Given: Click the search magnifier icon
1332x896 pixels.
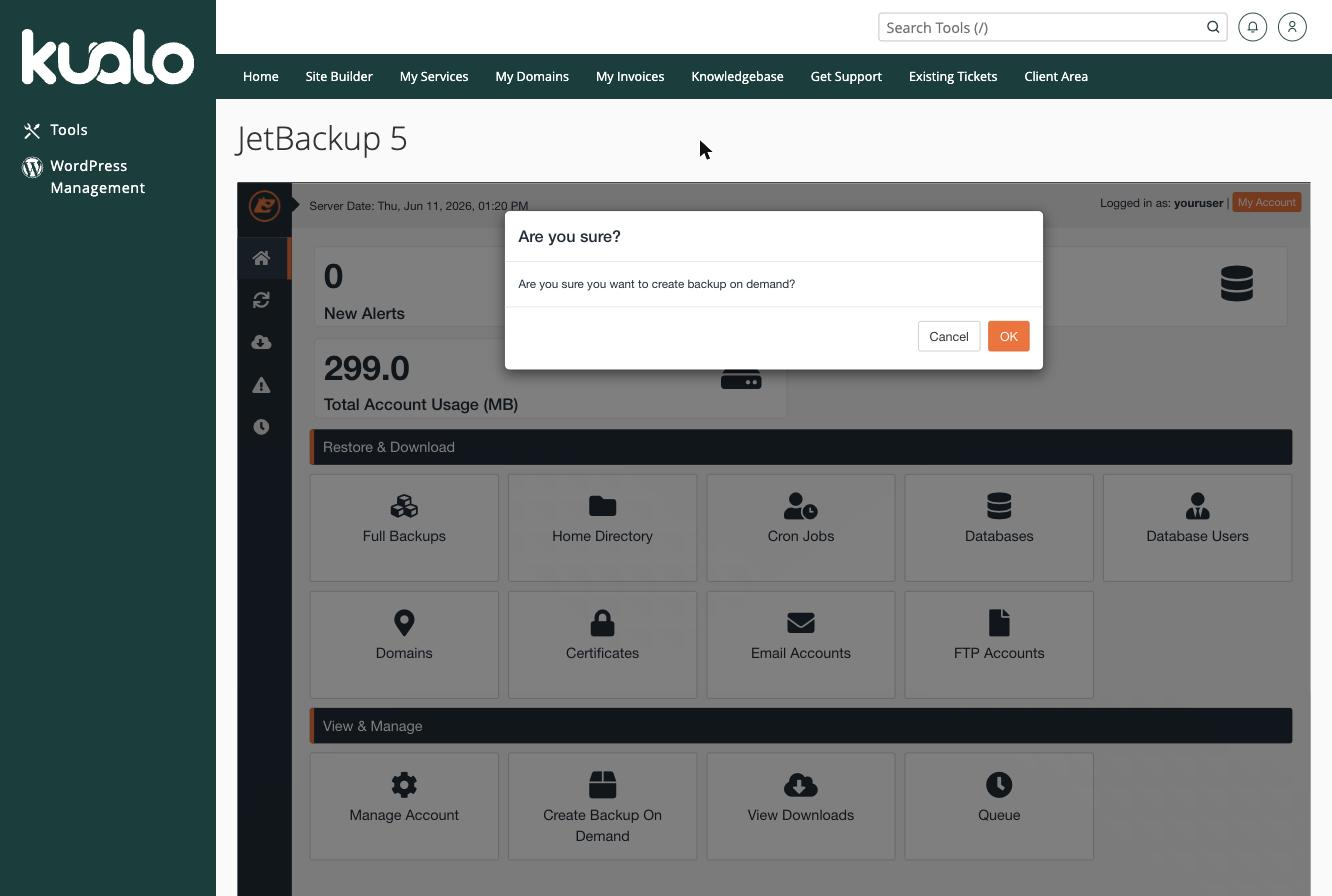Looking at the screenshot, I should [1213, 27].
